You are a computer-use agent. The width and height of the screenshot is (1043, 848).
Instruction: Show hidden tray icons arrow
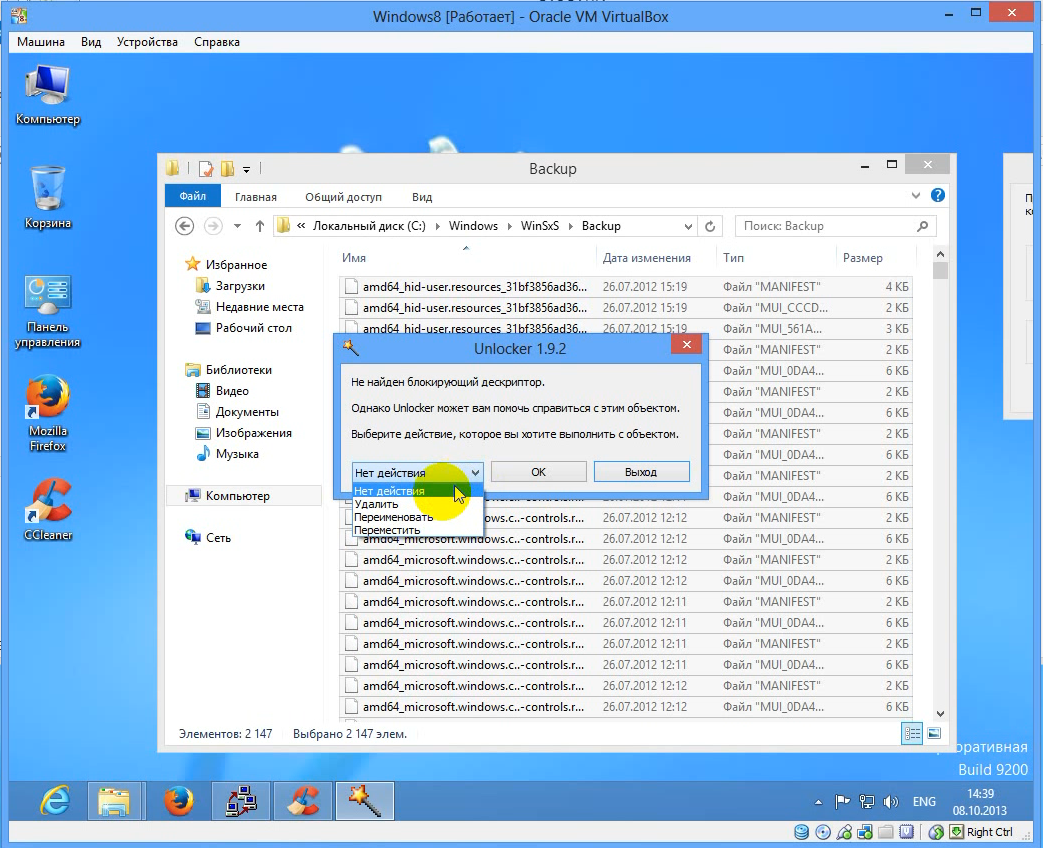click(x=818, y=802)
